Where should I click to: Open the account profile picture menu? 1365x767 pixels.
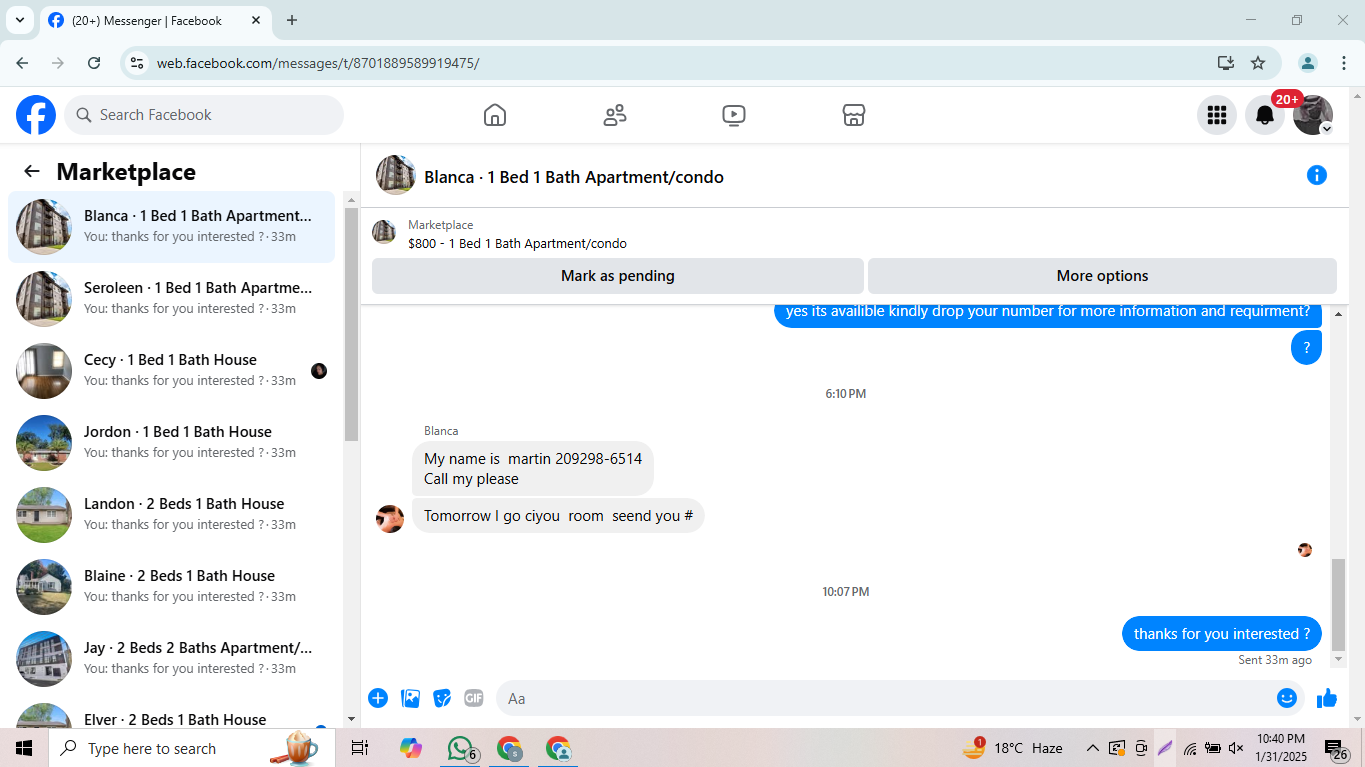[1313, 115]
